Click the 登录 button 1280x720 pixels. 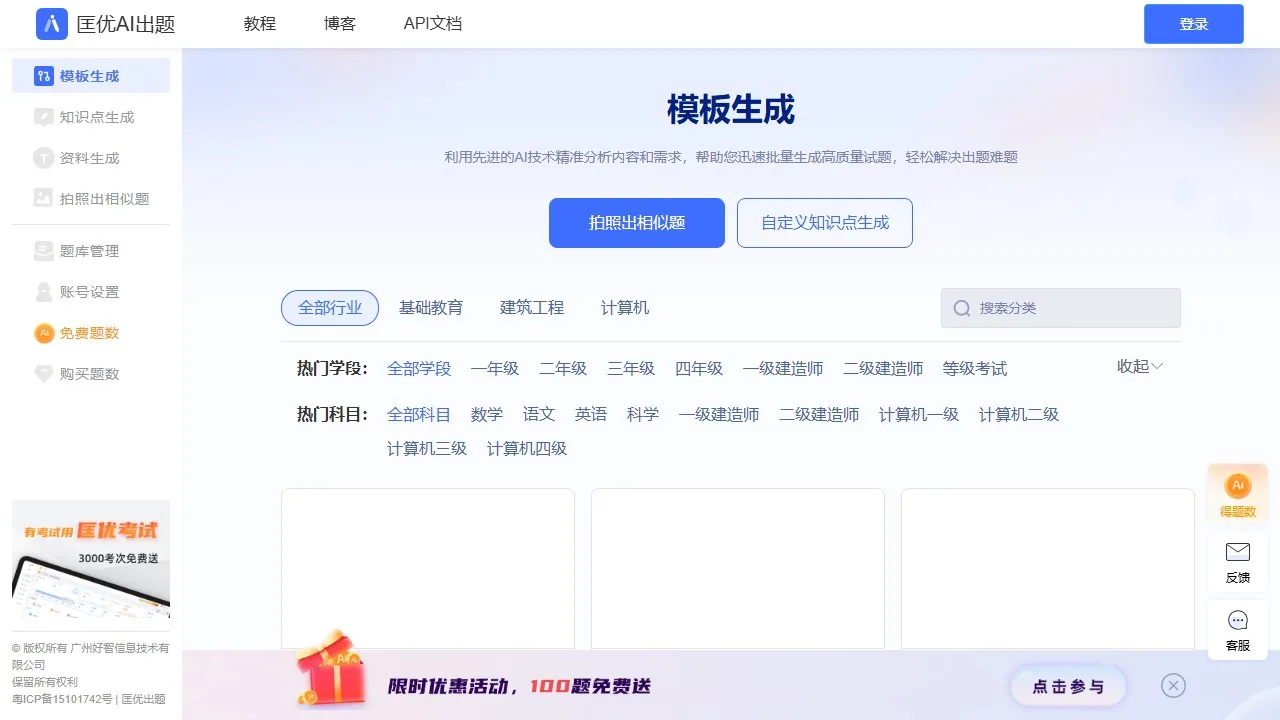tap(1194, 24)
